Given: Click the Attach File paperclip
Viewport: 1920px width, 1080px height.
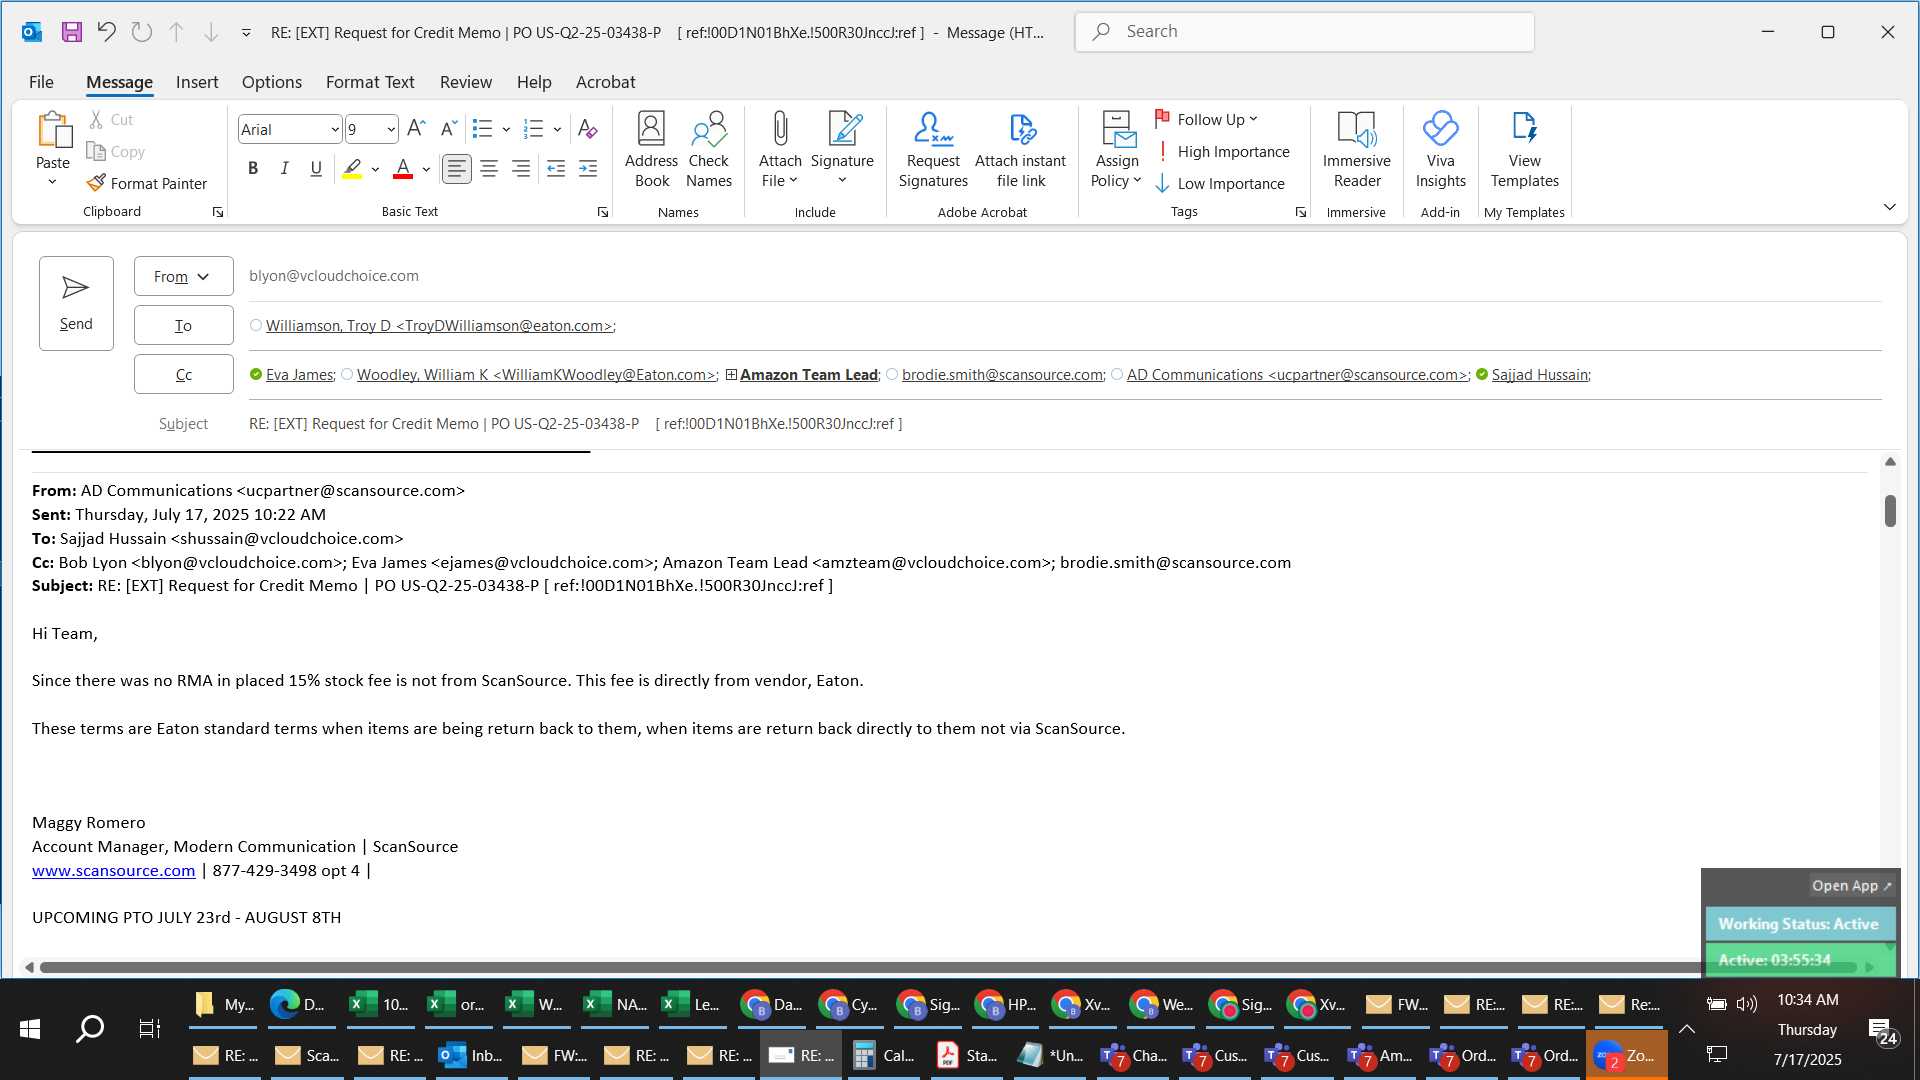Looking at the screenshot, I should (780, 149).
